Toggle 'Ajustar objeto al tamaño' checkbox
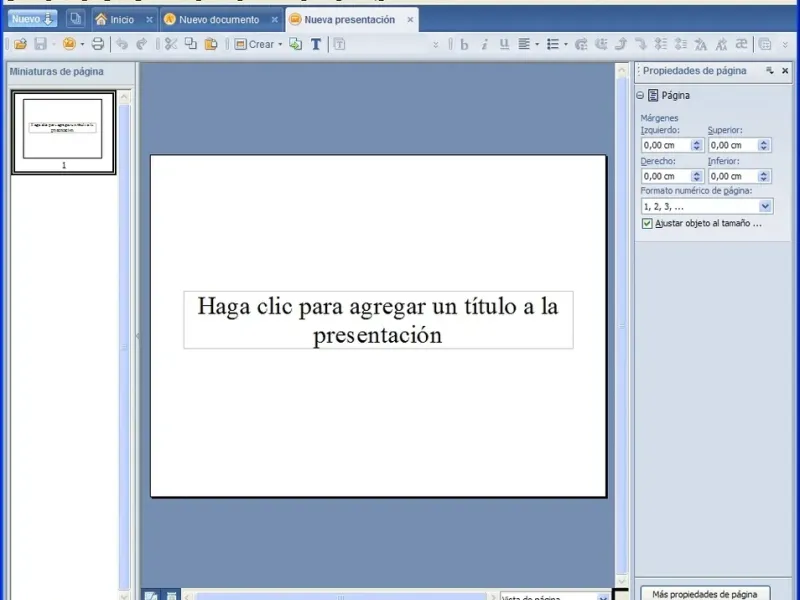The width and height of the screenshot is (800, 600). 648,224
